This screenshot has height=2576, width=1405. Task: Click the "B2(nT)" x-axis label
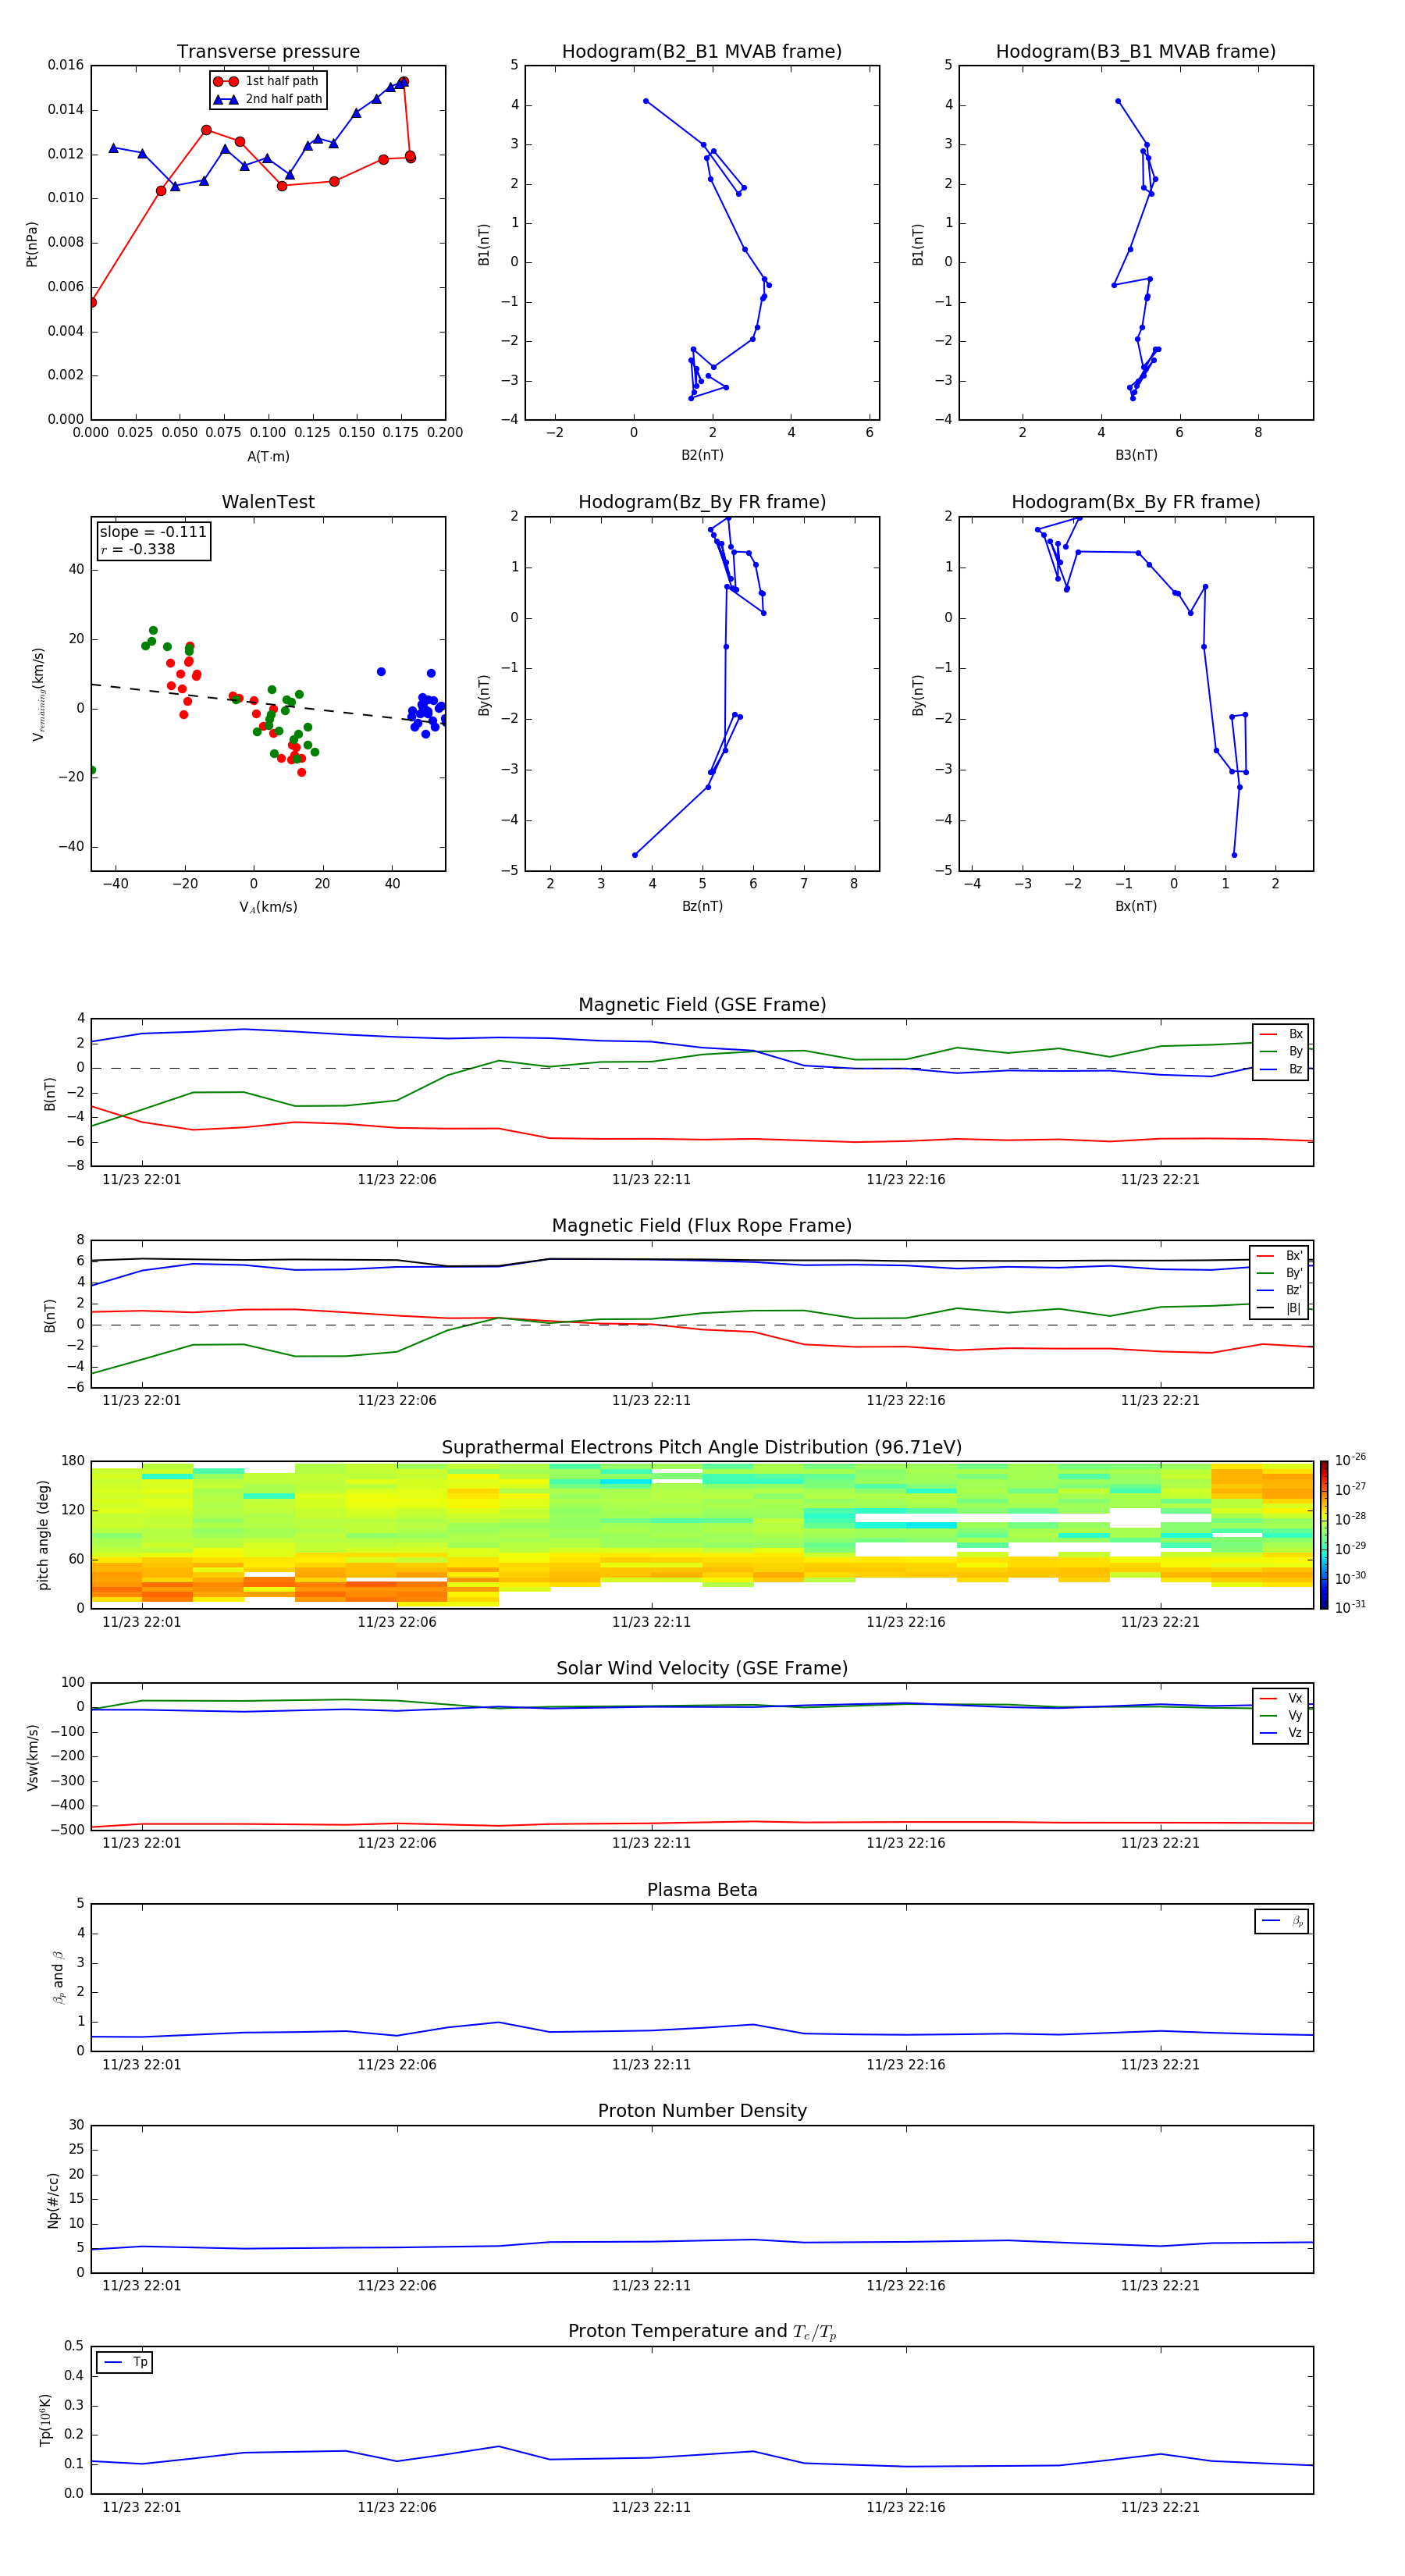point(702,455)
